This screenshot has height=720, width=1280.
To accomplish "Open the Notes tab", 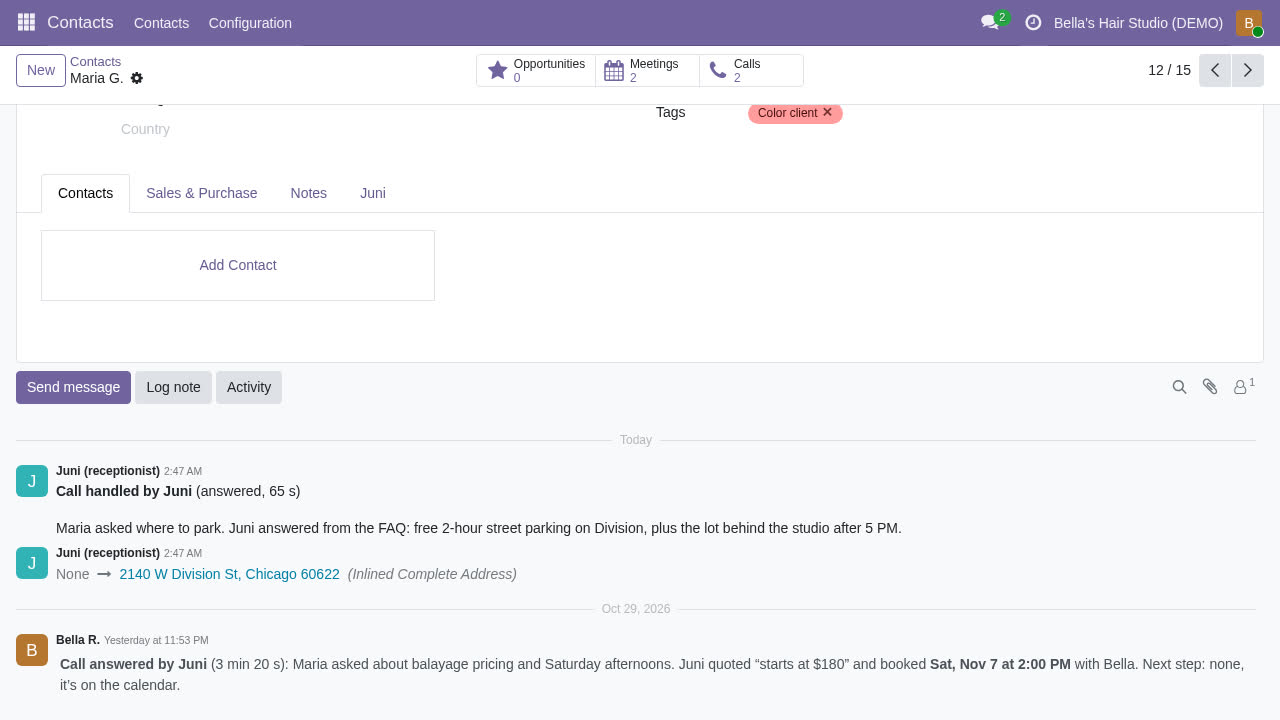I will click(309, 193).
